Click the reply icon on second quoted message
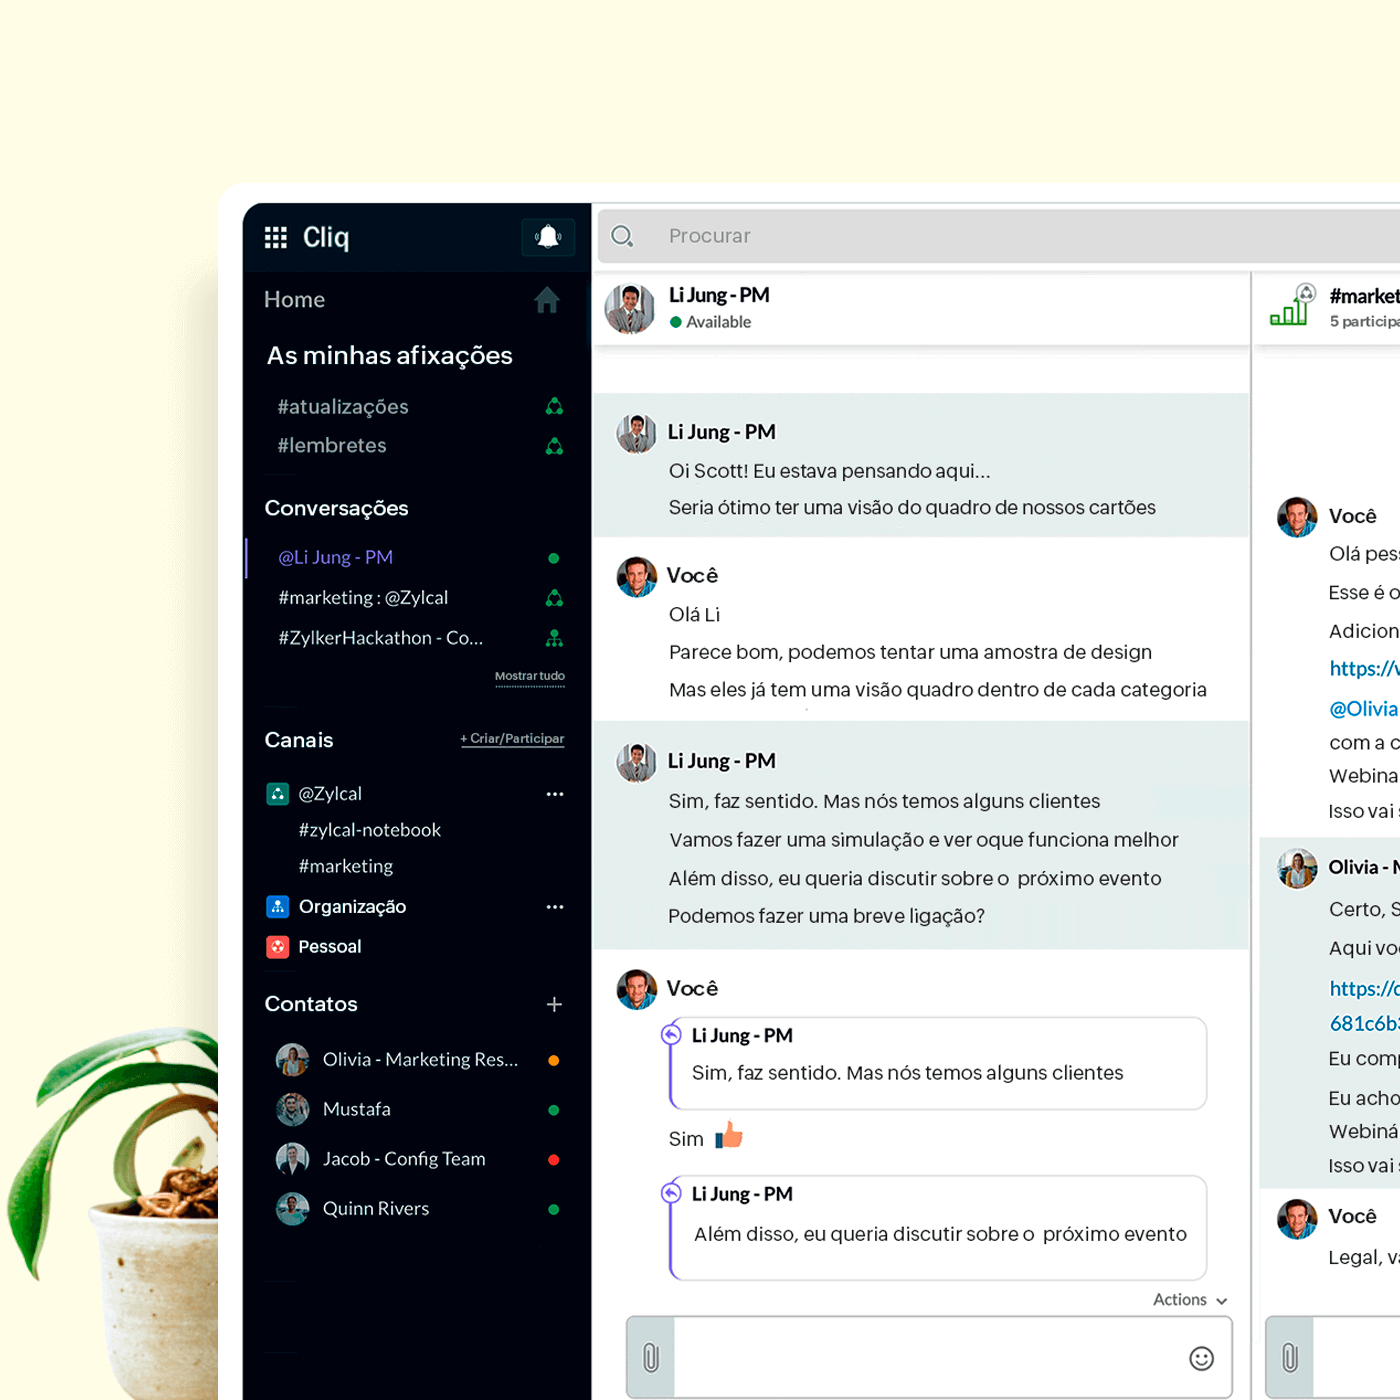The width and height of the screenshot is (1400, 1400). 671,1193
